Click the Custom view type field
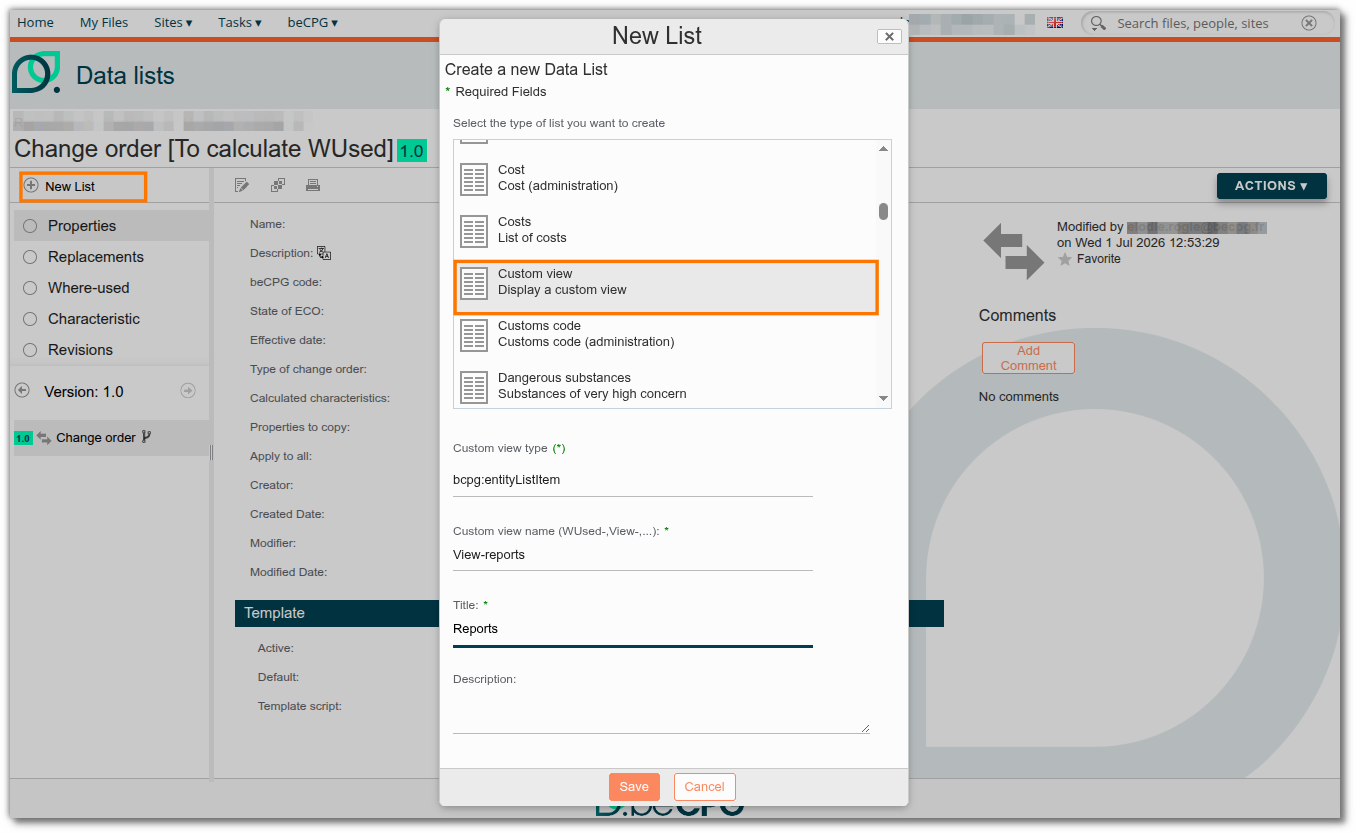1356x834 pixels. pyautogui.click(x=633, y=480)
